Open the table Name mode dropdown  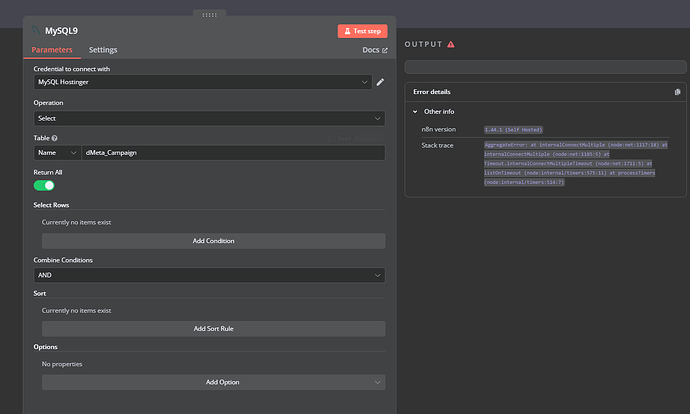pyautogui.click(x=57, y=153)
